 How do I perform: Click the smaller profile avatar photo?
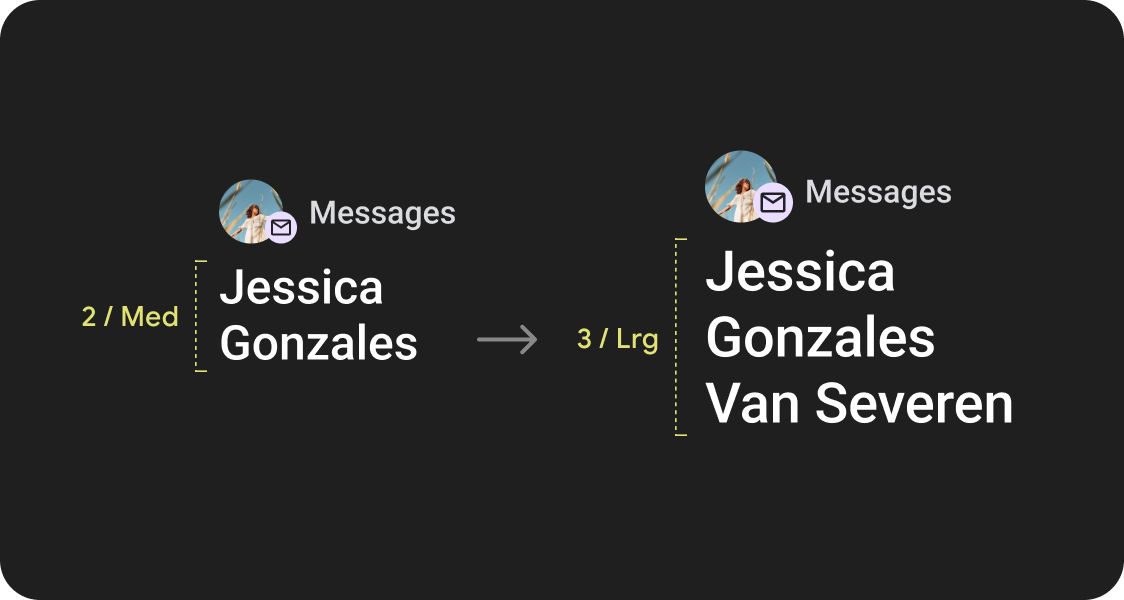click(x=247, y=207)
